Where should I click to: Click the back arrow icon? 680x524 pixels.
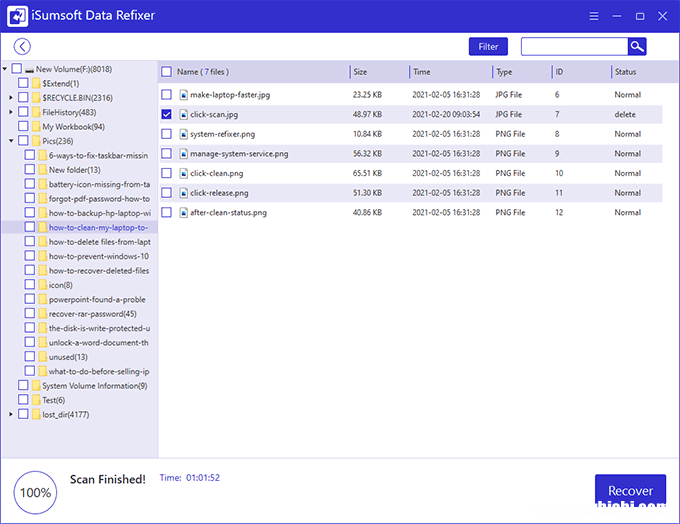(22, 46)
